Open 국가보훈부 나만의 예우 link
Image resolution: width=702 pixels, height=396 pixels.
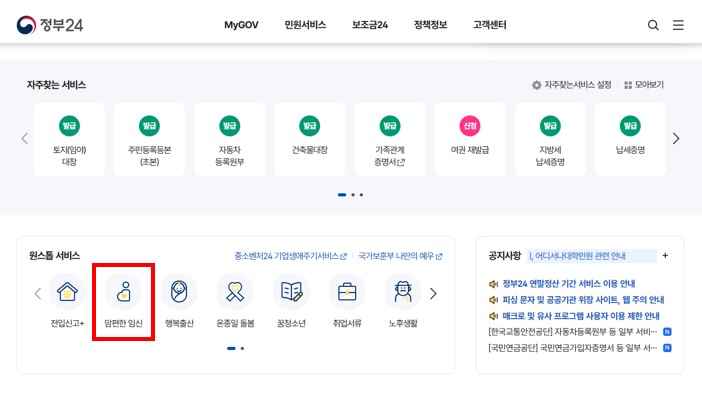(x=400, y=256)
